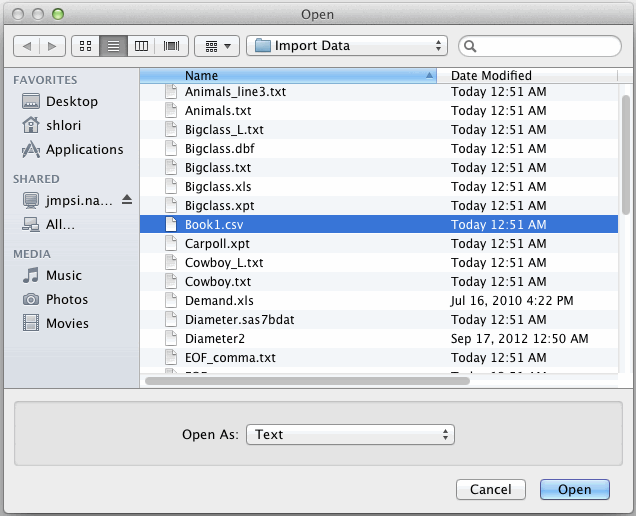This screenshot has height=516, width=636.
Task: Click the Bigclass.dbf document icon
Action: click(x=171, y=148)
